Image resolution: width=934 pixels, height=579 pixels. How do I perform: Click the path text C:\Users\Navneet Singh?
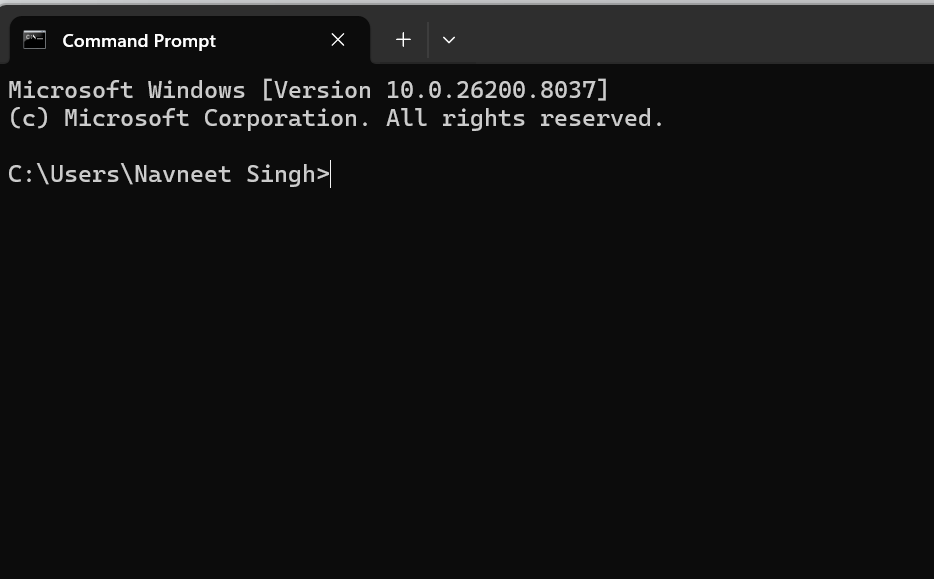160,174
